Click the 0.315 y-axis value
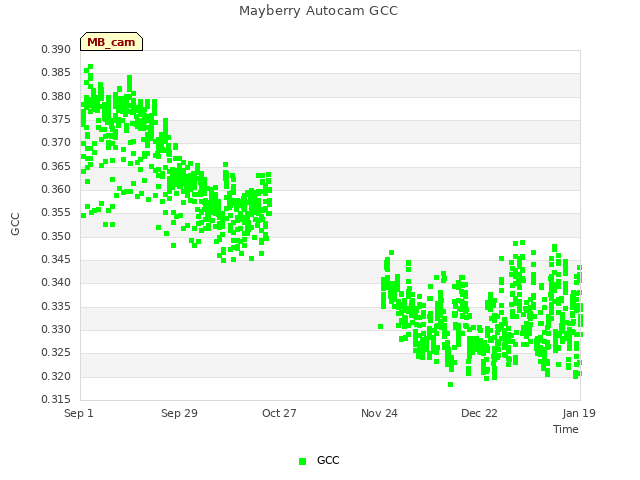This screenshot has width=640, height=480. [56, 399]
